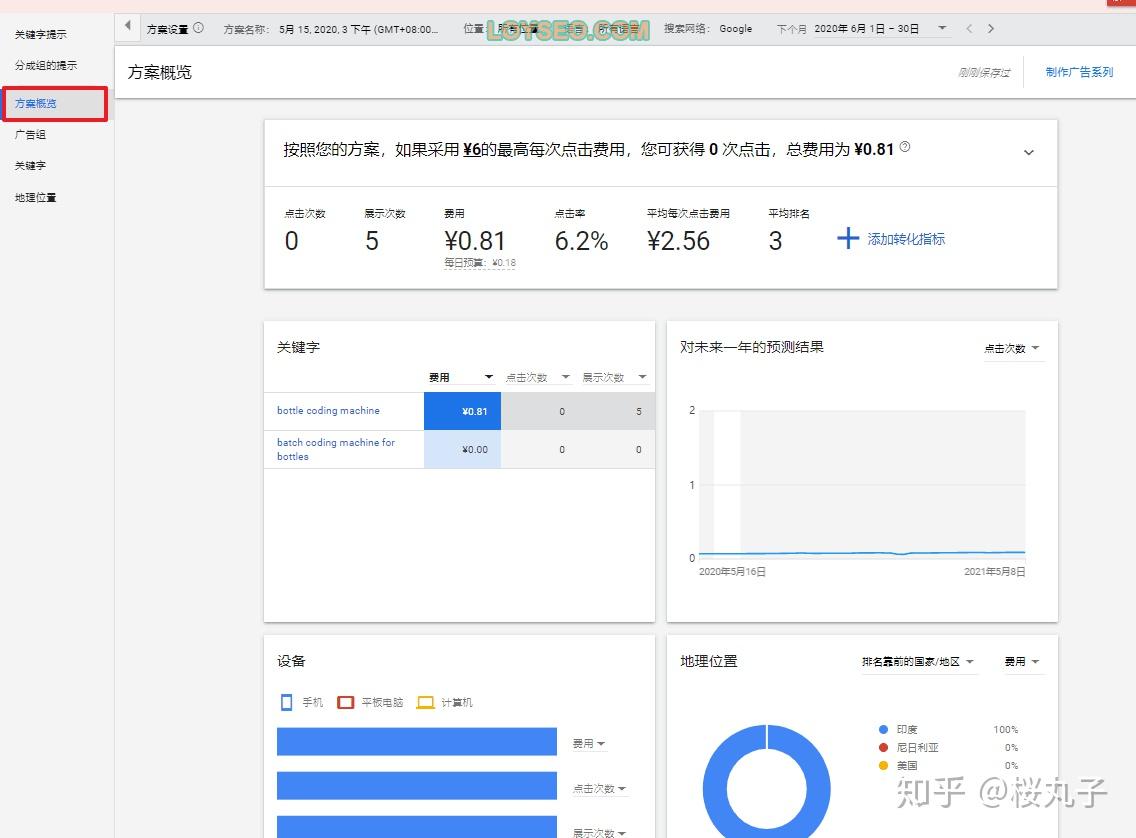
Task: Open keyword batch coding machine for bottles
Action: (x=335, y=449)
